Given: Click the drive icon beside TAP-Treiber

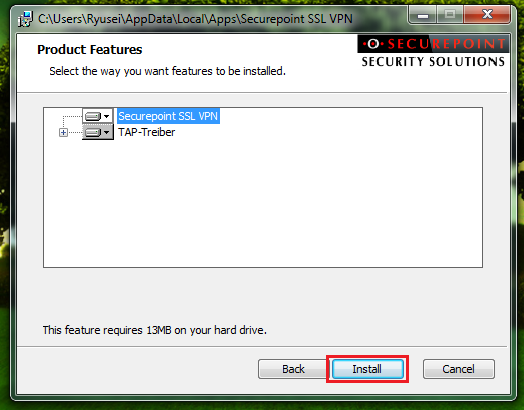Looking at the screenshot, I should tap(93, 132).
